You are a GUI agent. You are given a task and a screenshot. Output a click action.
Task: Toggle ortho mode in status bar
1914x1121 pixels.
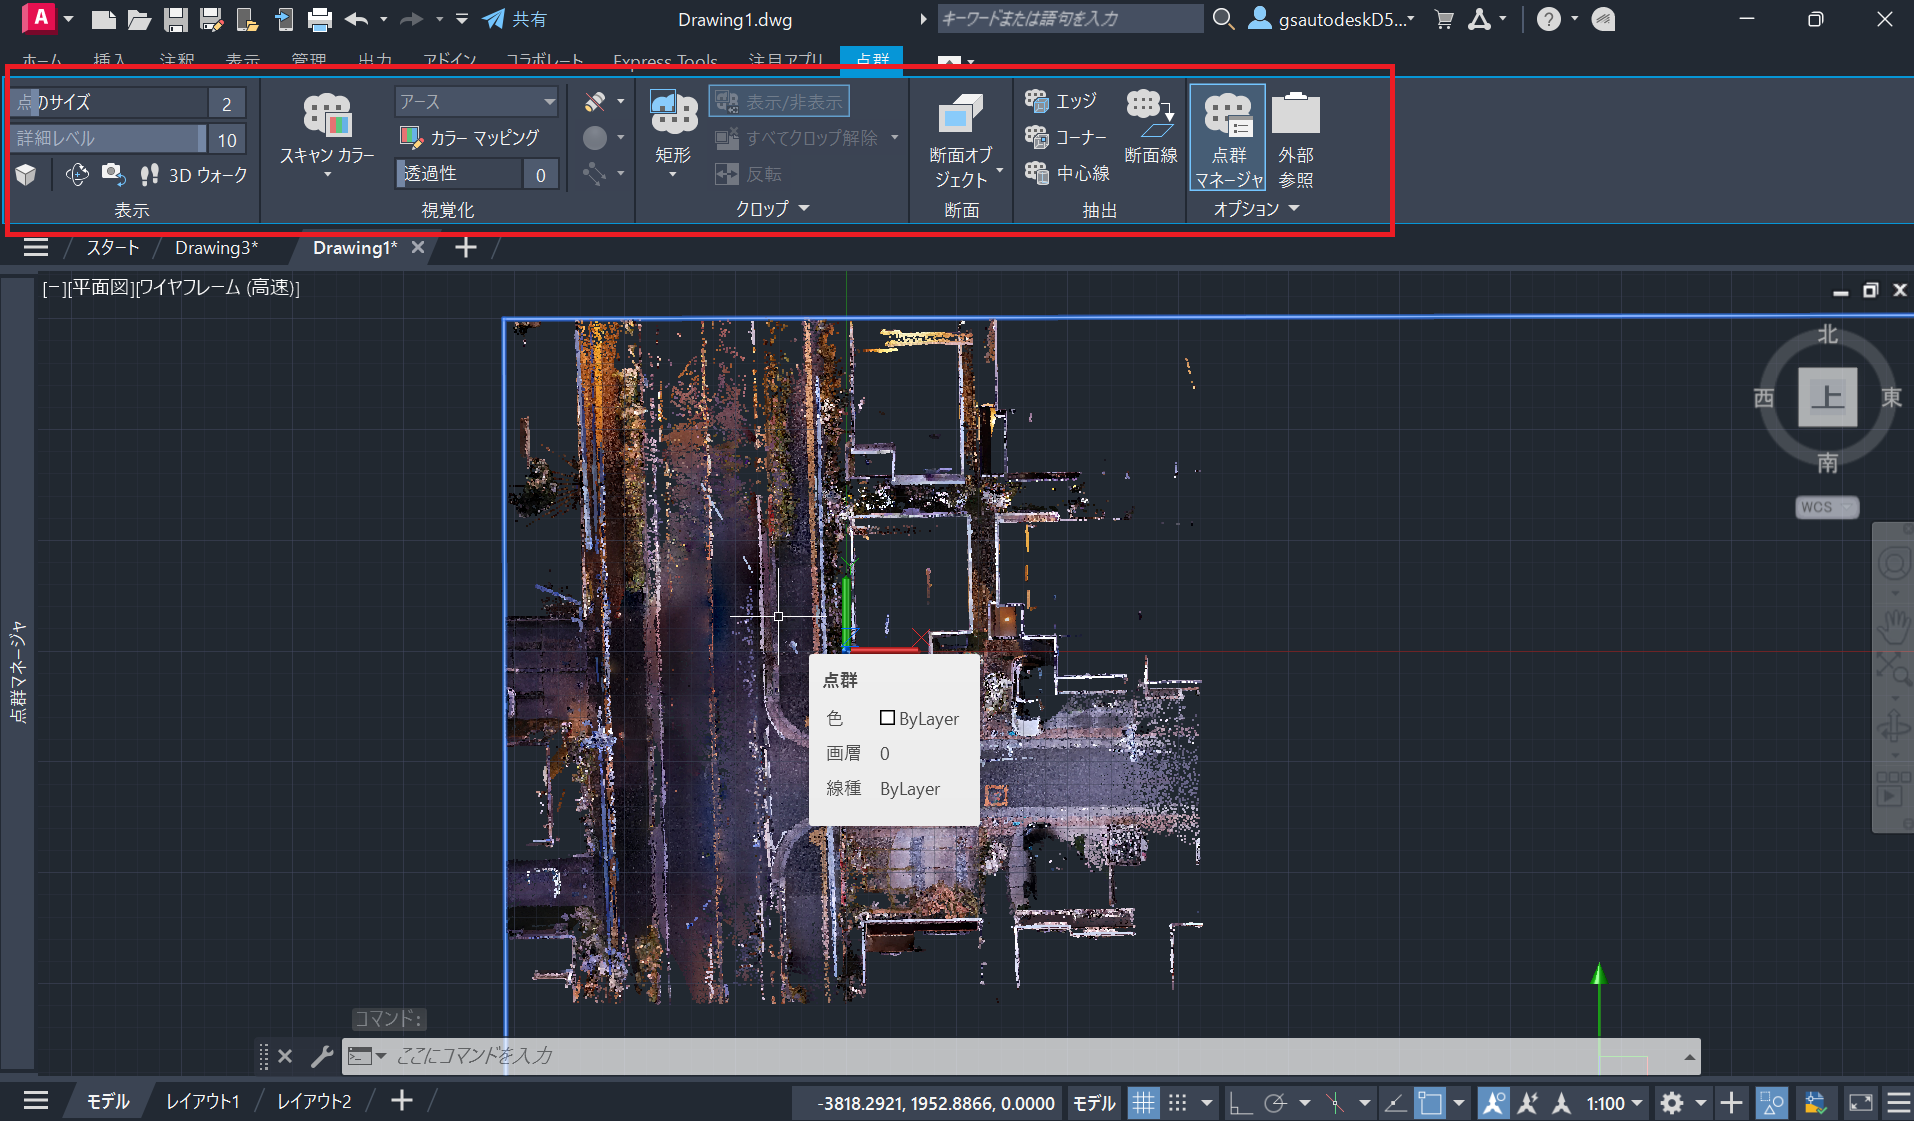pos(1240,1103)
